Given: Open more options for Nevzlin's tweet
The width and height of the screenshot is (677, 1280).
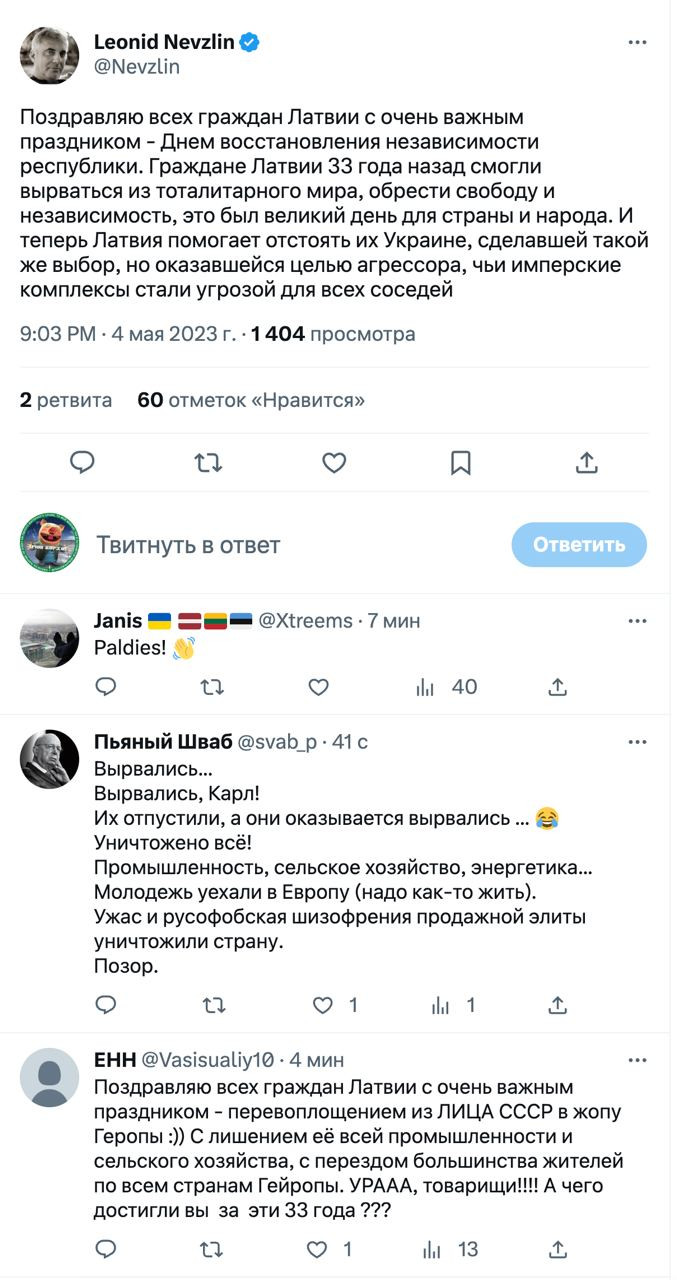Looking at the screenshot, I should click(x=637, y=42).
